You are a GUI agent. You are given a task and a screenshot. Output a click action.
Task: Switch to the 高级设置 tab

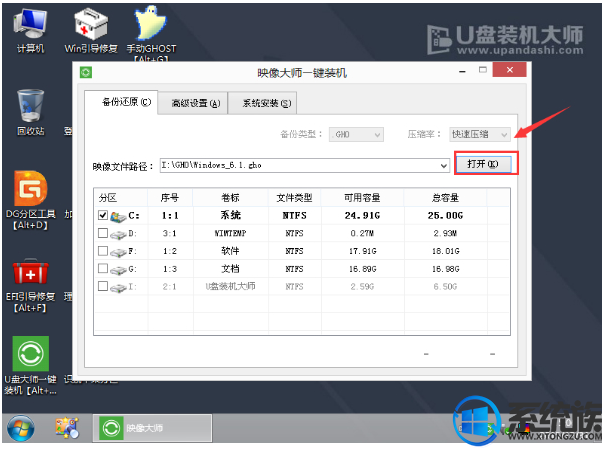[x=195, y=103]
